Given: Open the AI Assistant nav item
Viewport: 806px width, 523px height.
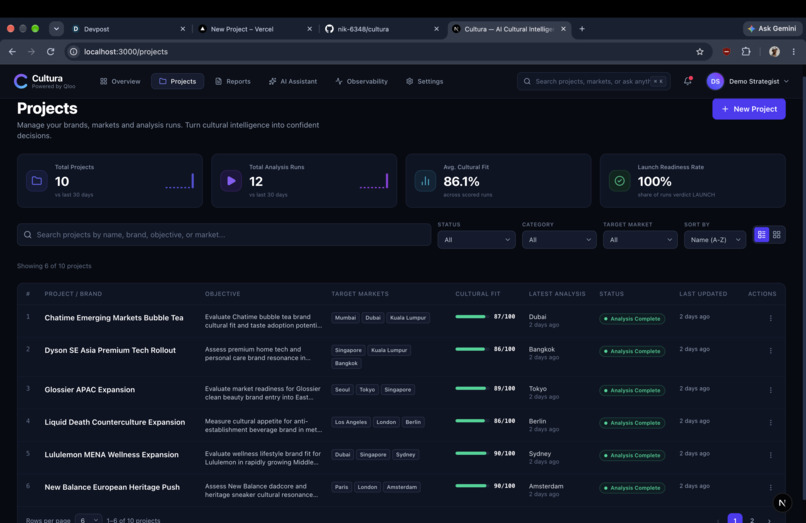Looking at the screenshot, I should tap(293, 81).
